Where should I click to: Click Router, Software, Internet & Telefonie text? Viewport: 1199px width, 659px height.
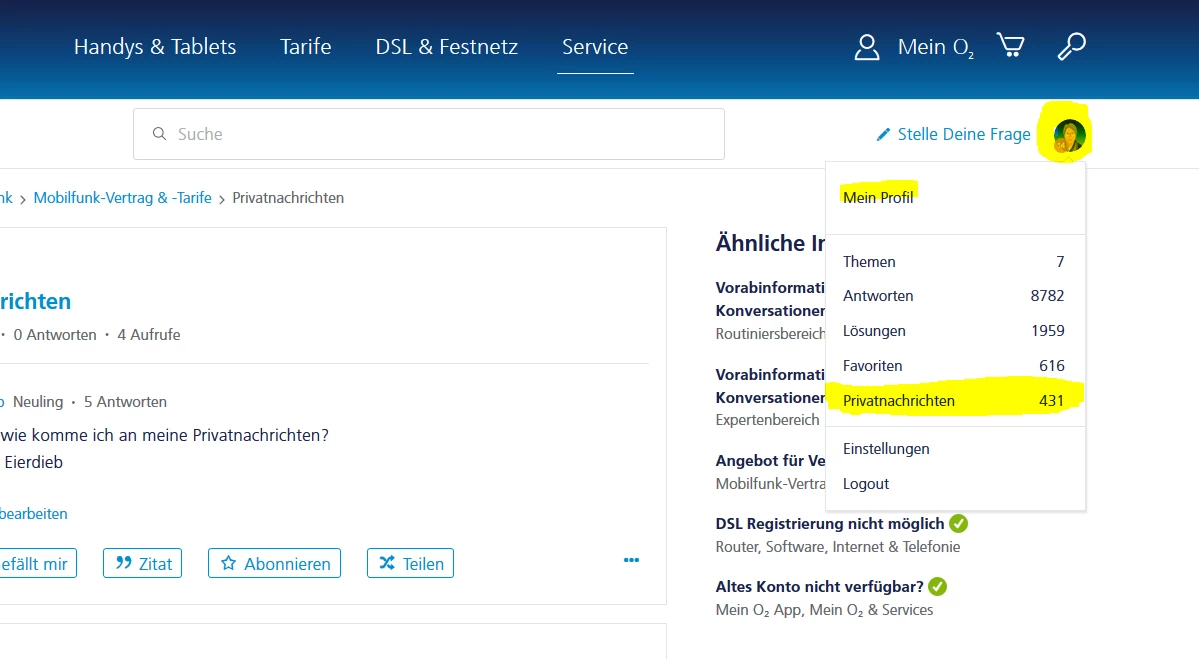tap(838, 547)
